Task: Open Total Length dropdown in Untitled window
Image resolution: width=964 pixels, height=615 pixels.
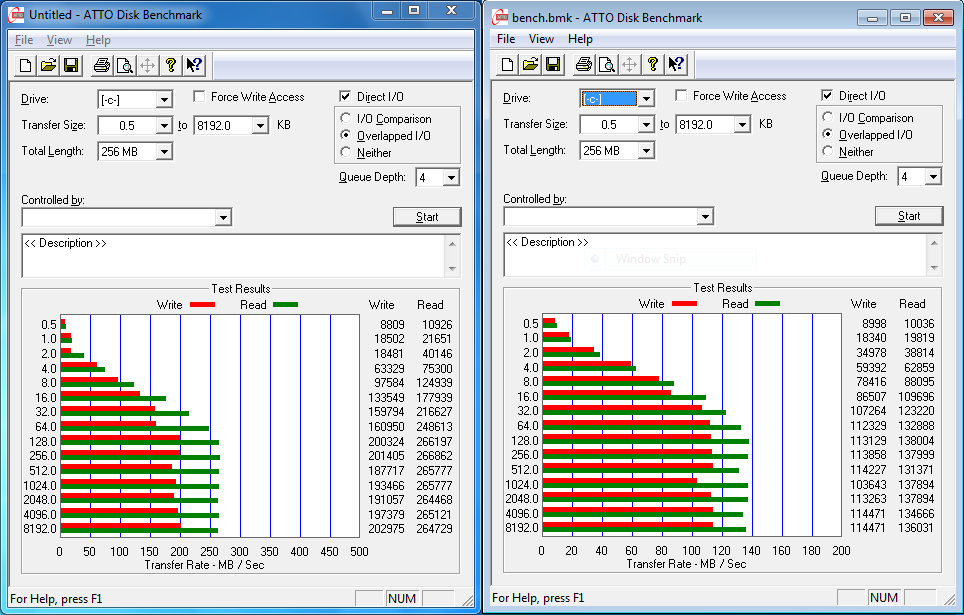Action: 164,151
